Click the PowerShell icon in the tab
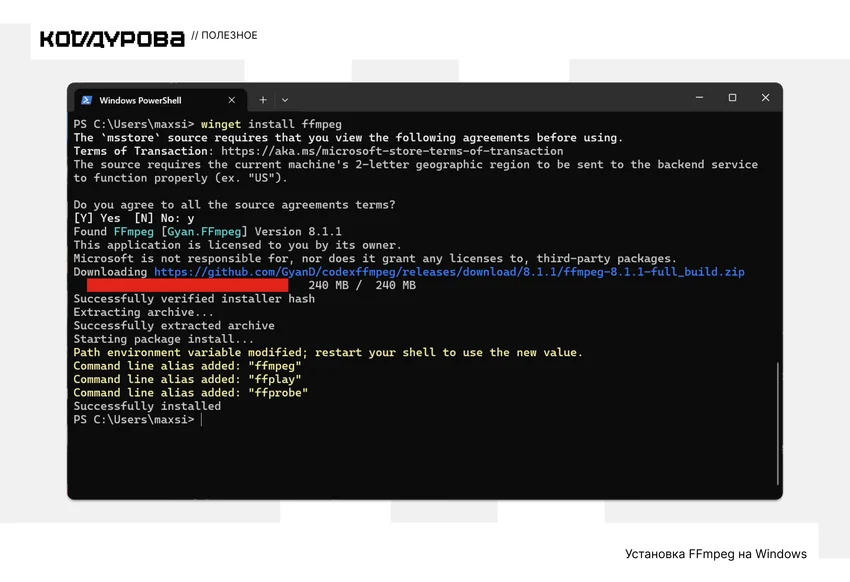Image resolution: width=850 pixels, height=582 pixels. pos(86,100)
